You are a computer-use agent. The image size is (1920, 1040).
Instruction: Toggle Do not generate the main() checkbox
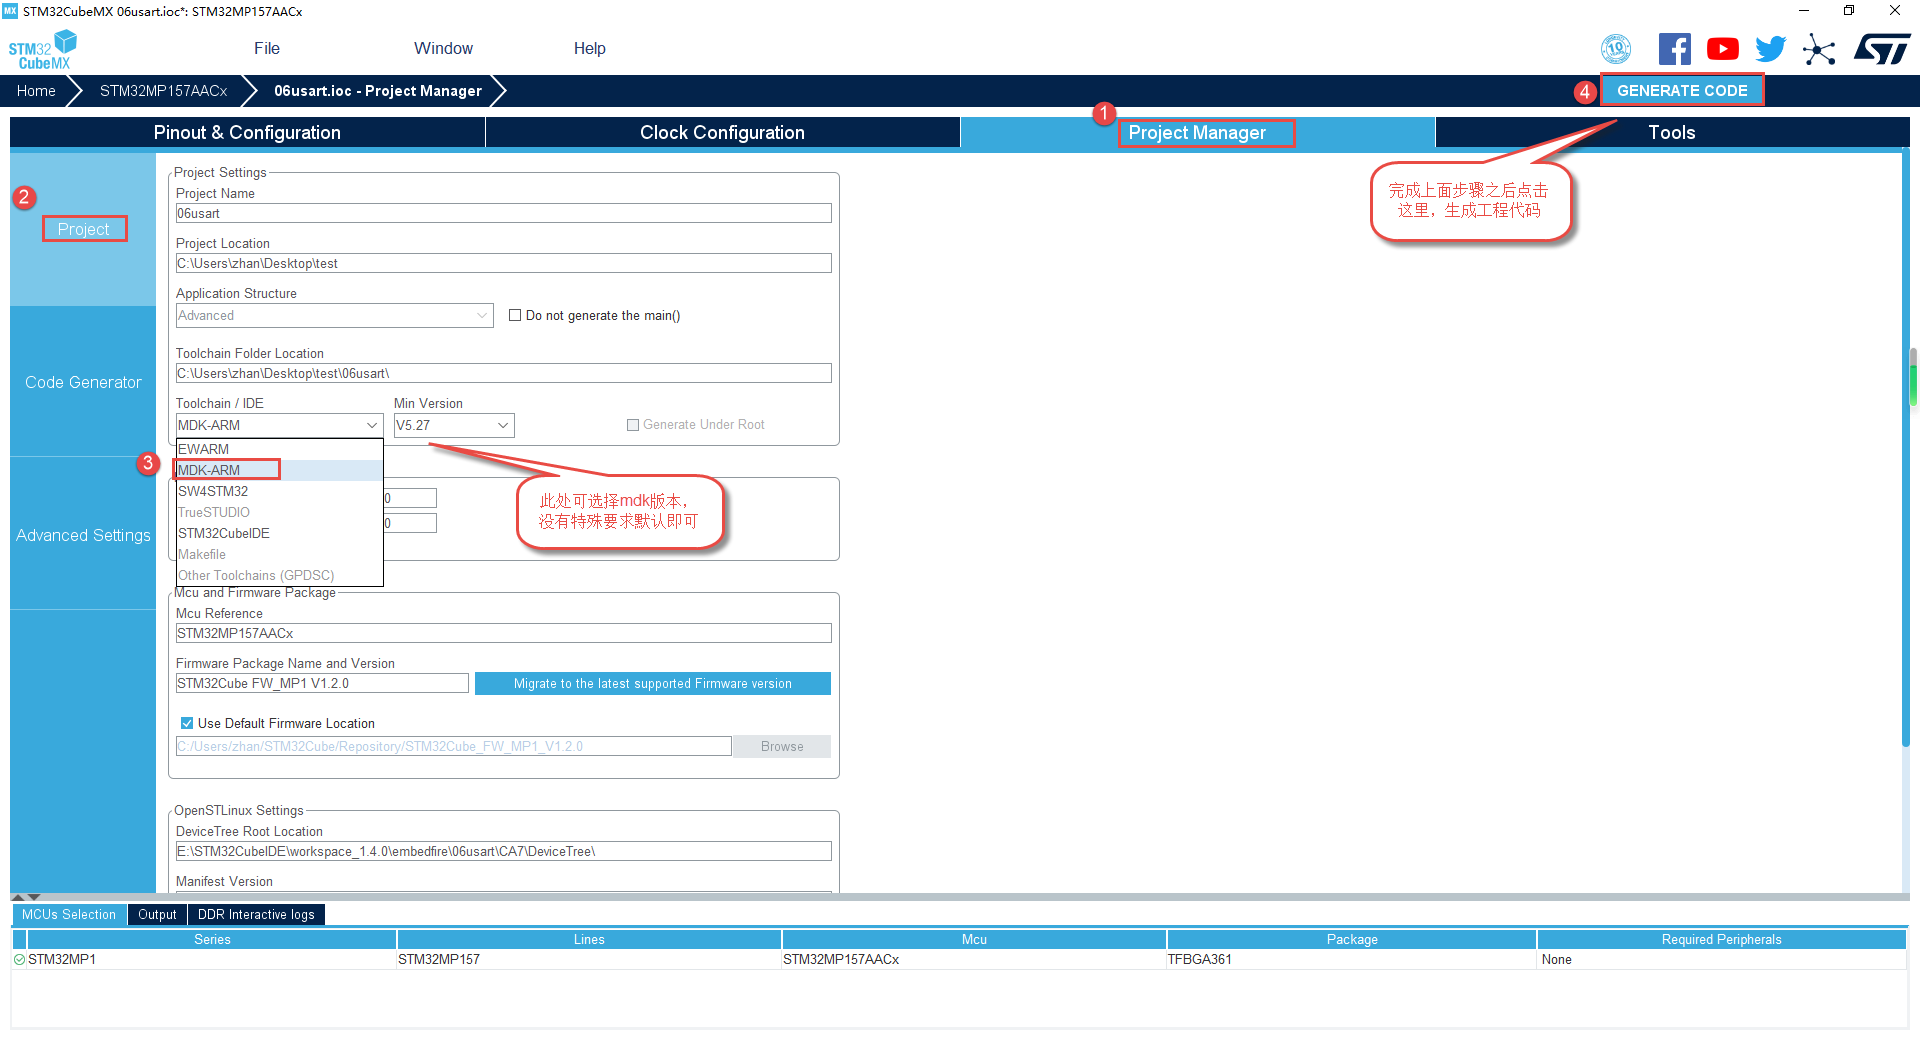(x=515, y=315)
